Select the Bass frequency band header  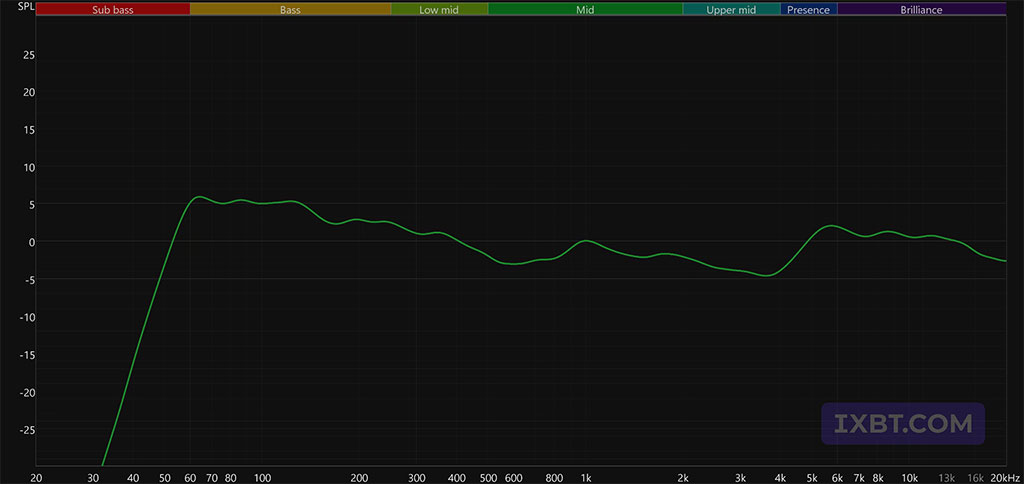click(290, 10)
